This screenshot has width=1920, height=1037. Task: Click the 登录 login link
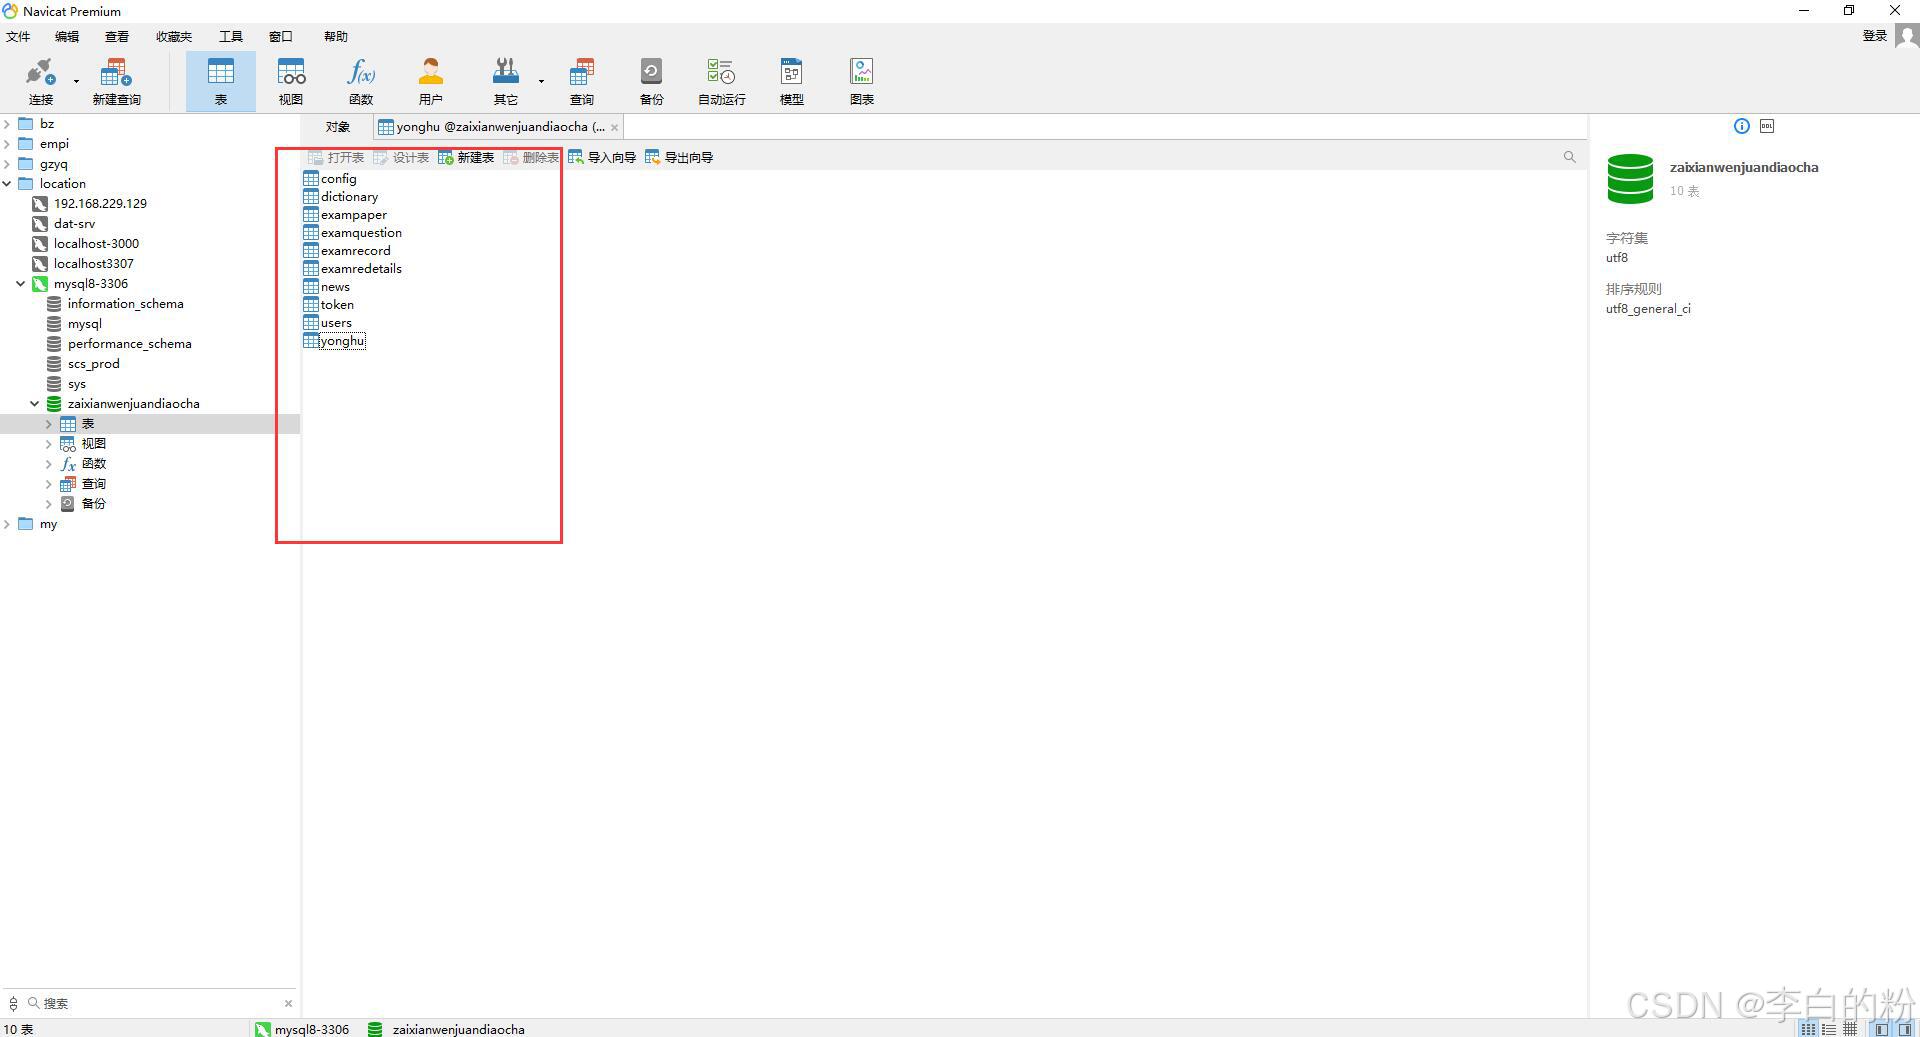pyautogui.click(x=1875, y=36)
